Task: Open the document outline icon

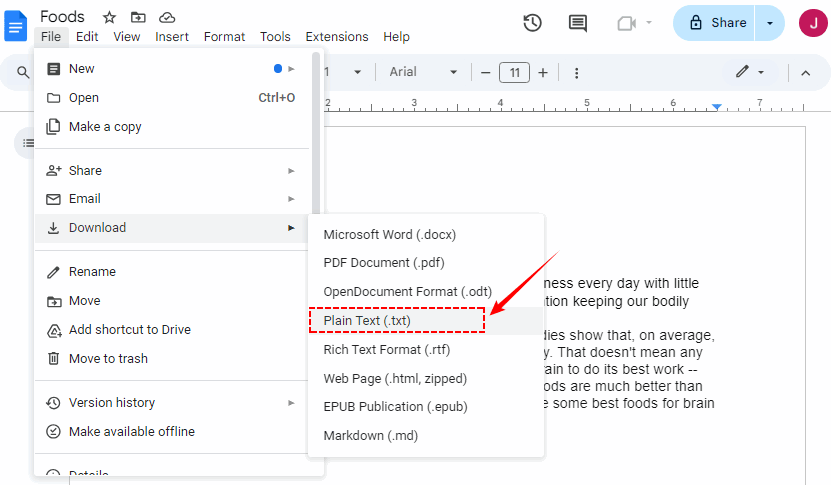Action: pyautogui.click(x=26, y=143)
